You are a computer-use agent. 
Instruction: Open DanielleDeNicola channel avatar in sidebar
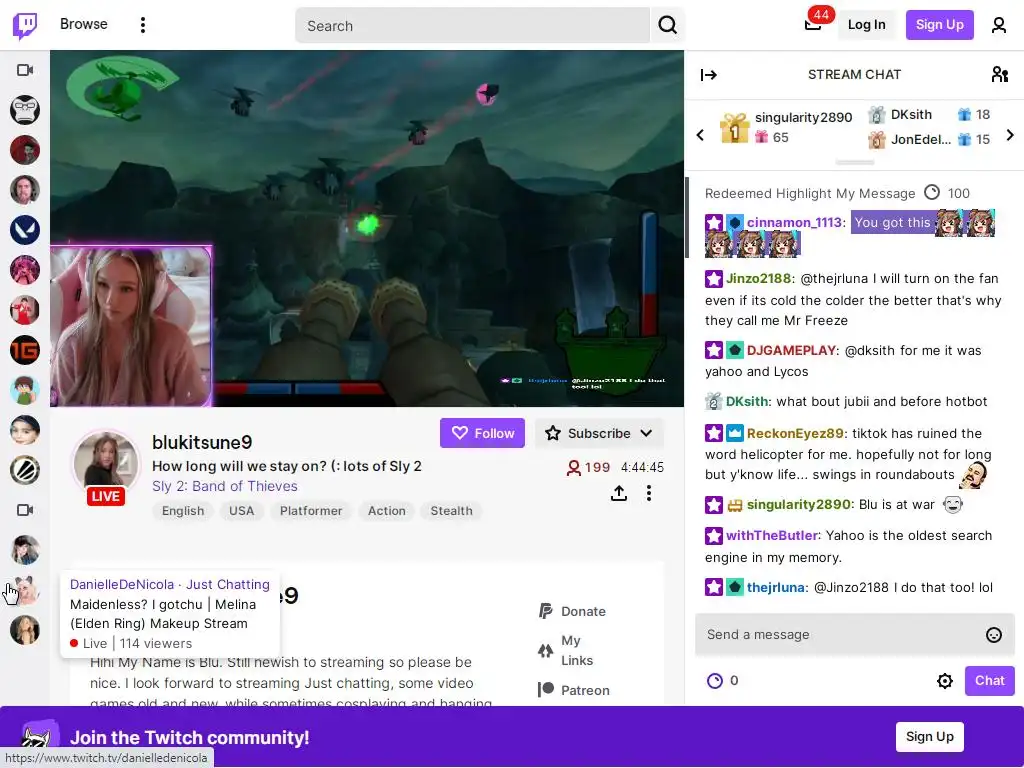(25, 590)
